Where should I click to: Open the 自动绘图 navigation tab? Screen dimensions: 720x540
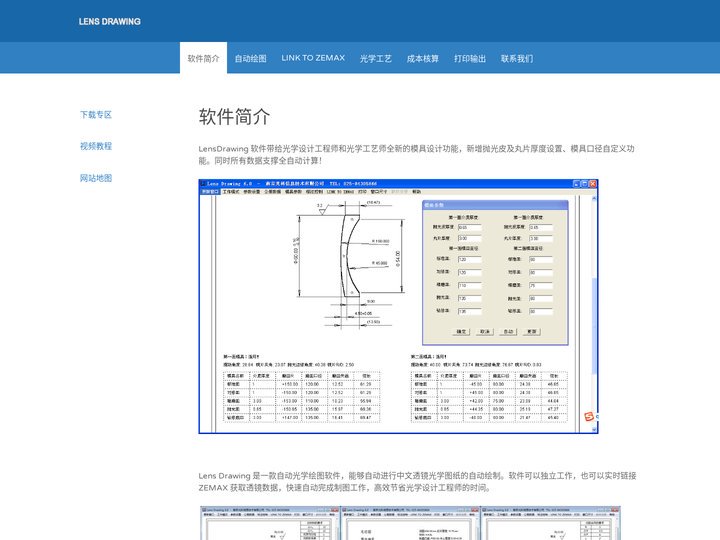(250, 58)
